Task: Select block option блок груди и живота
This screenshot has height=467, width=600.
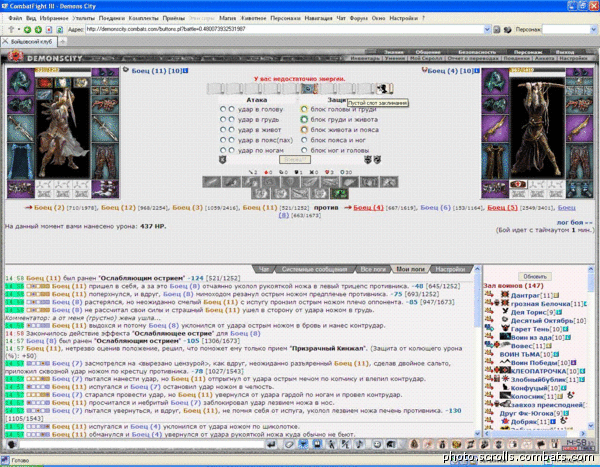Action: [304, 119]
